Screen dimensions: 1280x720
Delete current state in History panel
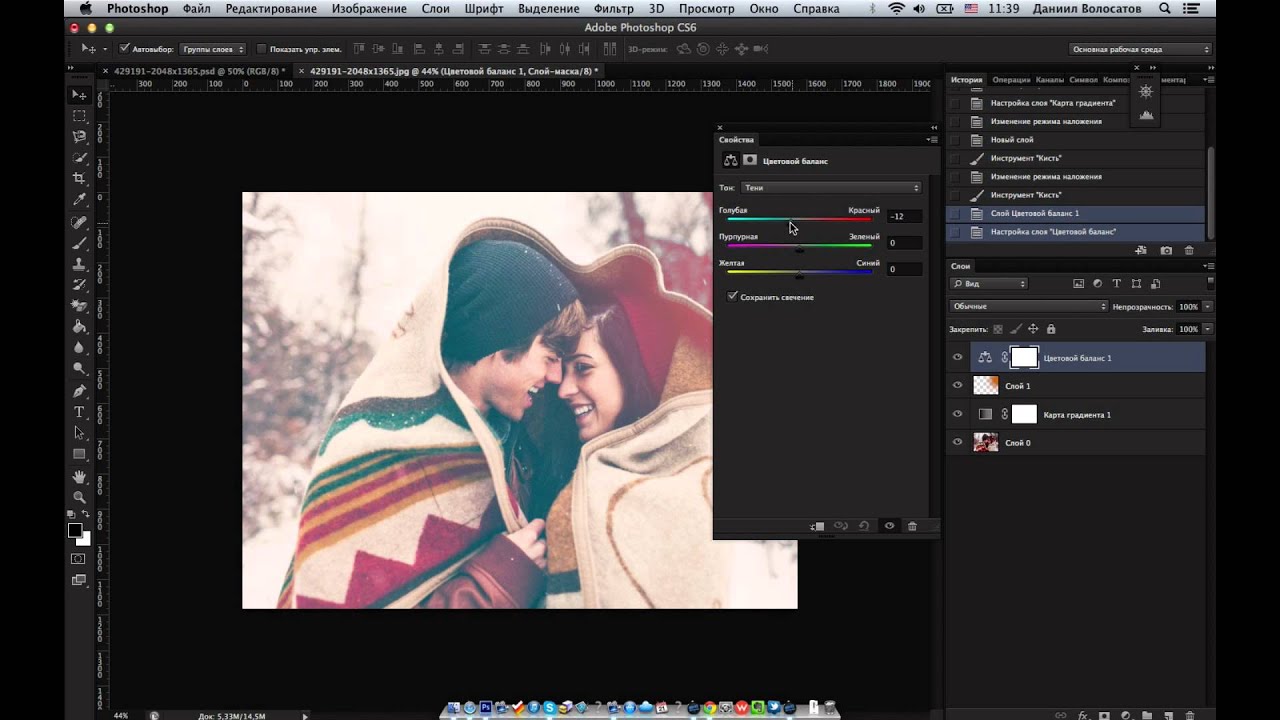tap(1189, 250)
